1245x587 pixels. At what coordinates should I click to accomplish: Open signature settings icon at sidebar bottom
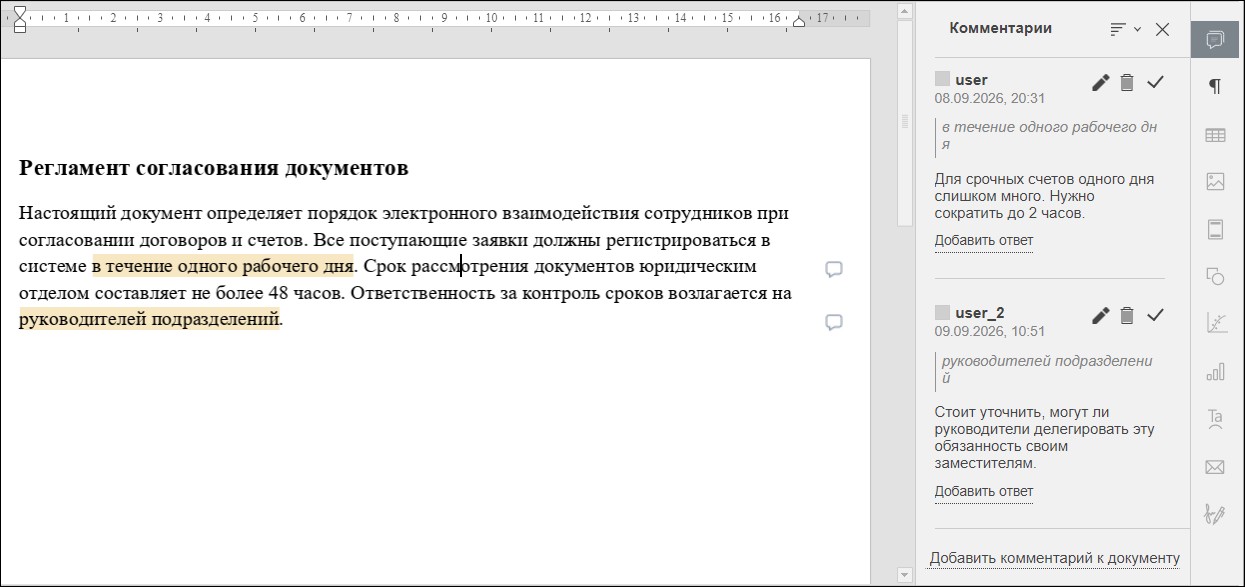pos(1215,514)
